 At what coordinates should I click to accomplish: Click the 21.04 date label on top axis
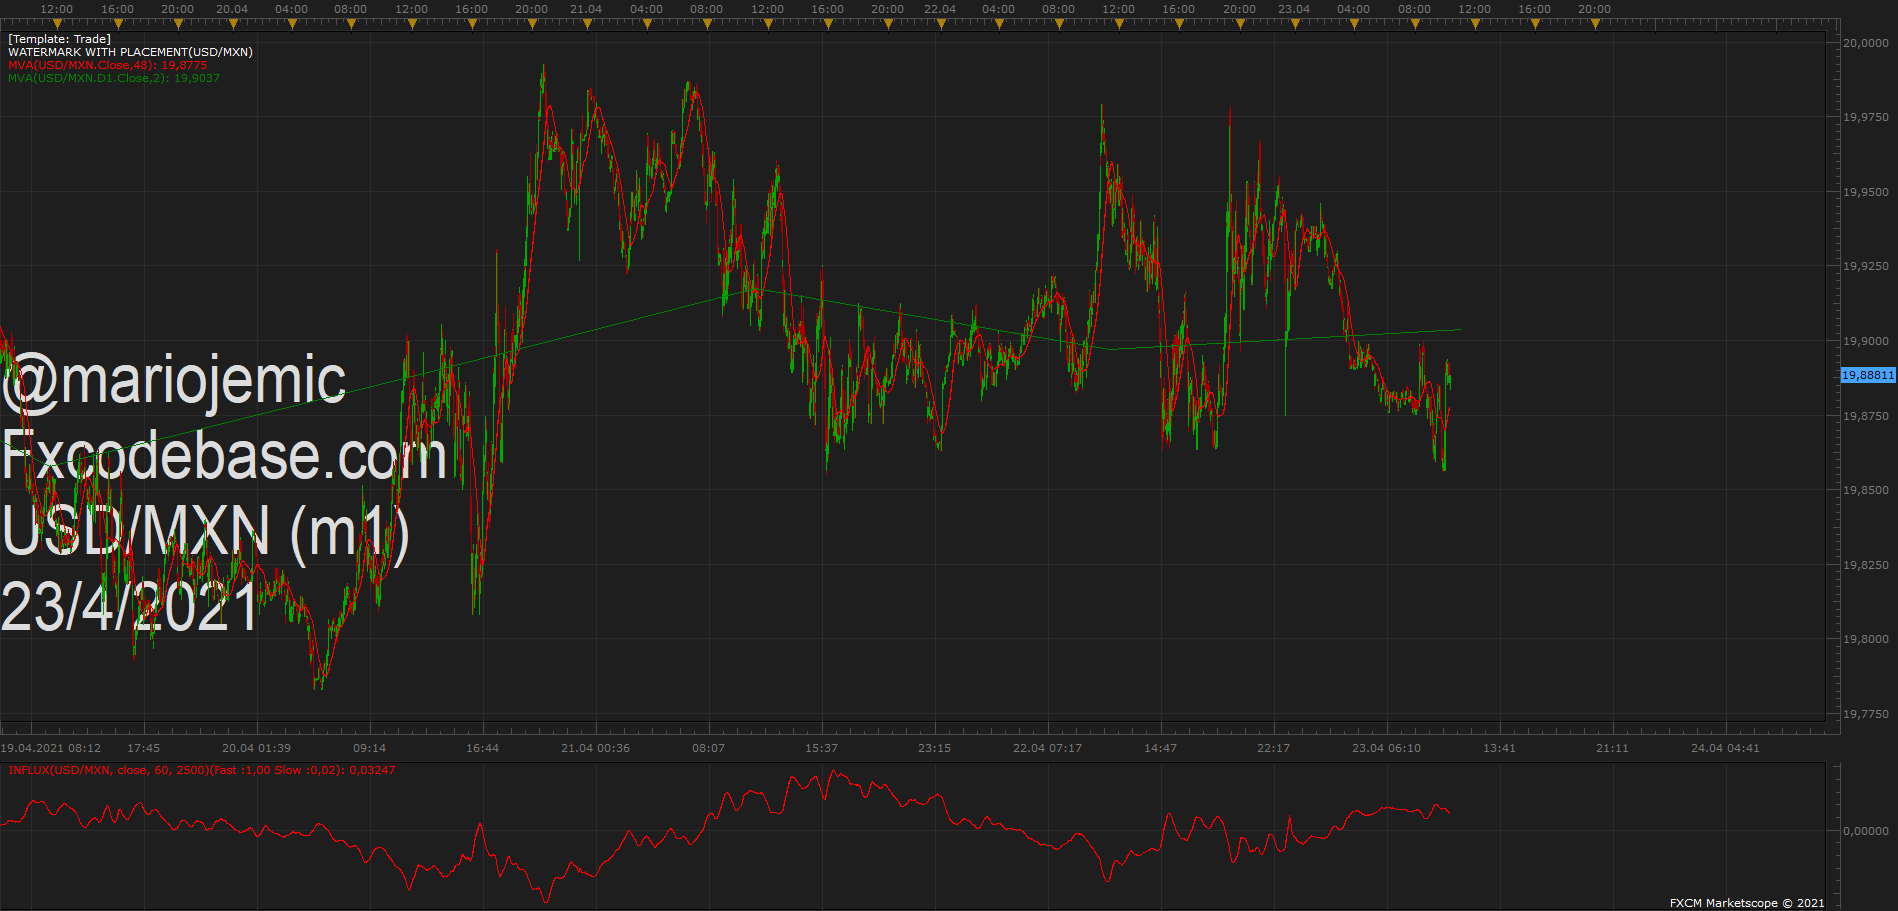586,9
